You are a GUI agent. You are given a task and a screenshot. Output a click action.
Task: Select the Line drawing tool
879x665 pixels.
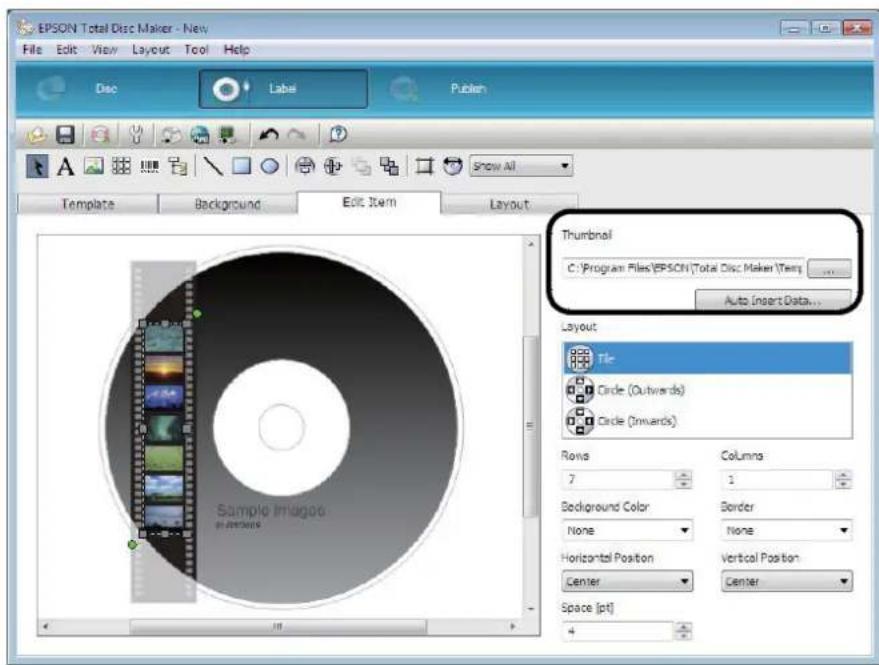pos(213,166)
